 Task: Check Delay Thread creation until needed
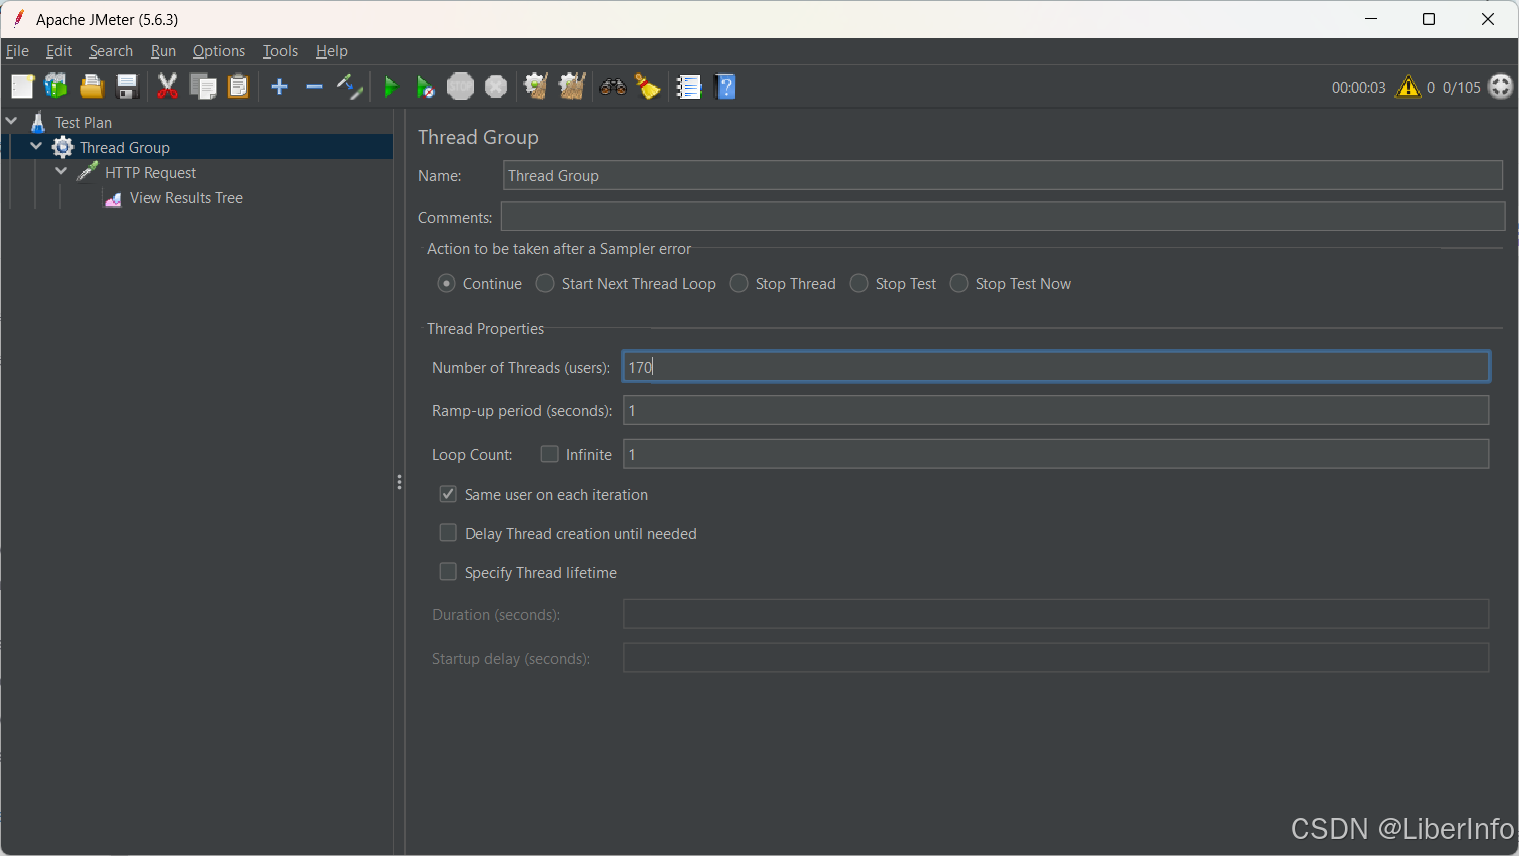click(448, 534)
